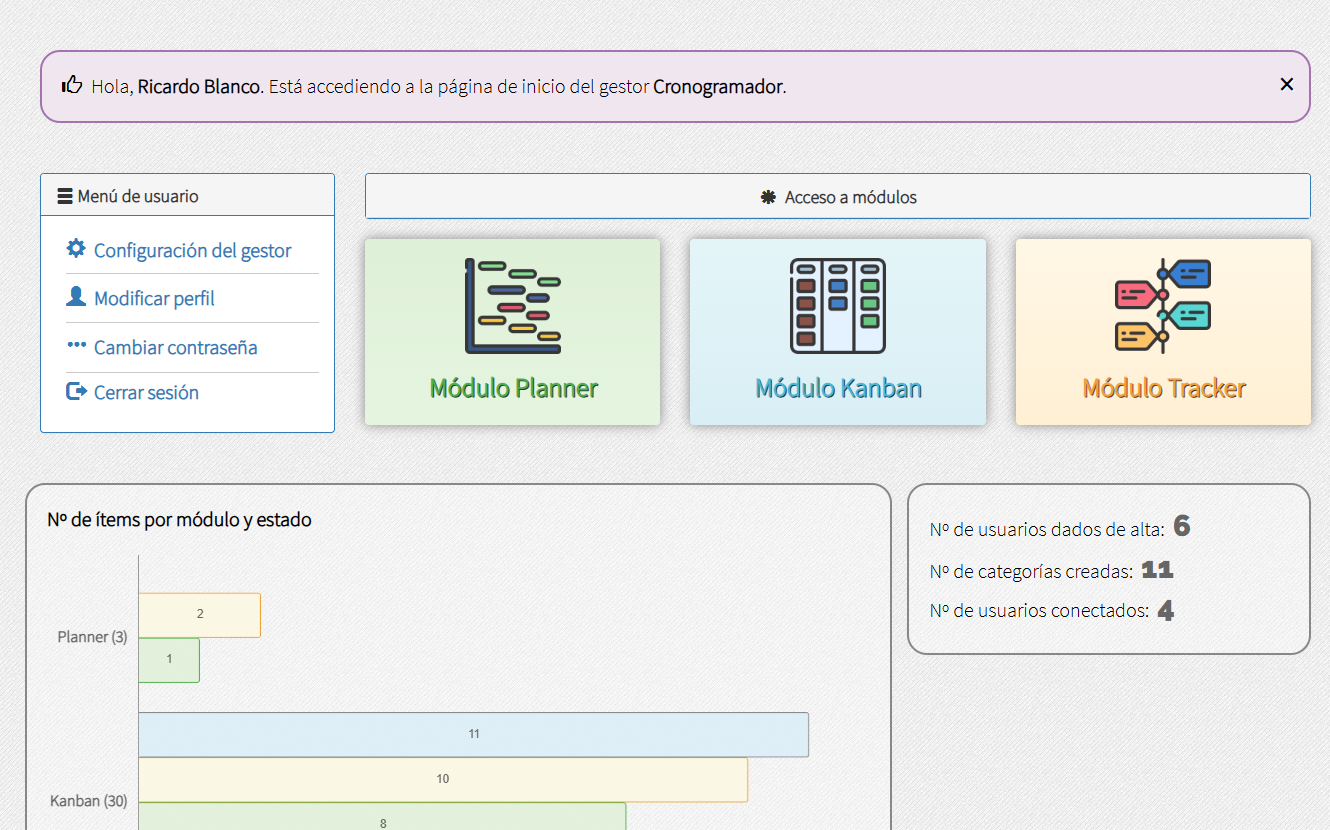1330x830 pixels.
Task: Click the asterisk icon beside Acceso a módulos
Action: pyautogui.click(x=768, y=197)
